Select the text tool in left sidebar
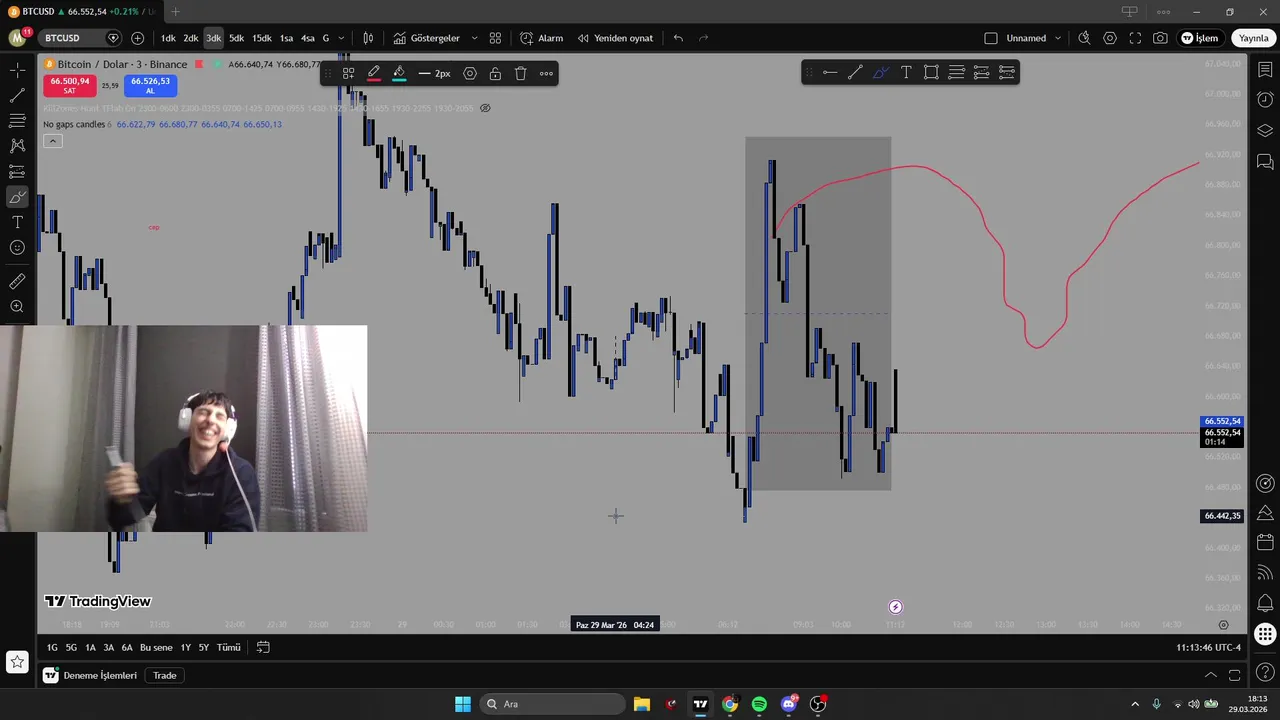The height and width of the screenshot is (720, 1280). click(17, 222)
